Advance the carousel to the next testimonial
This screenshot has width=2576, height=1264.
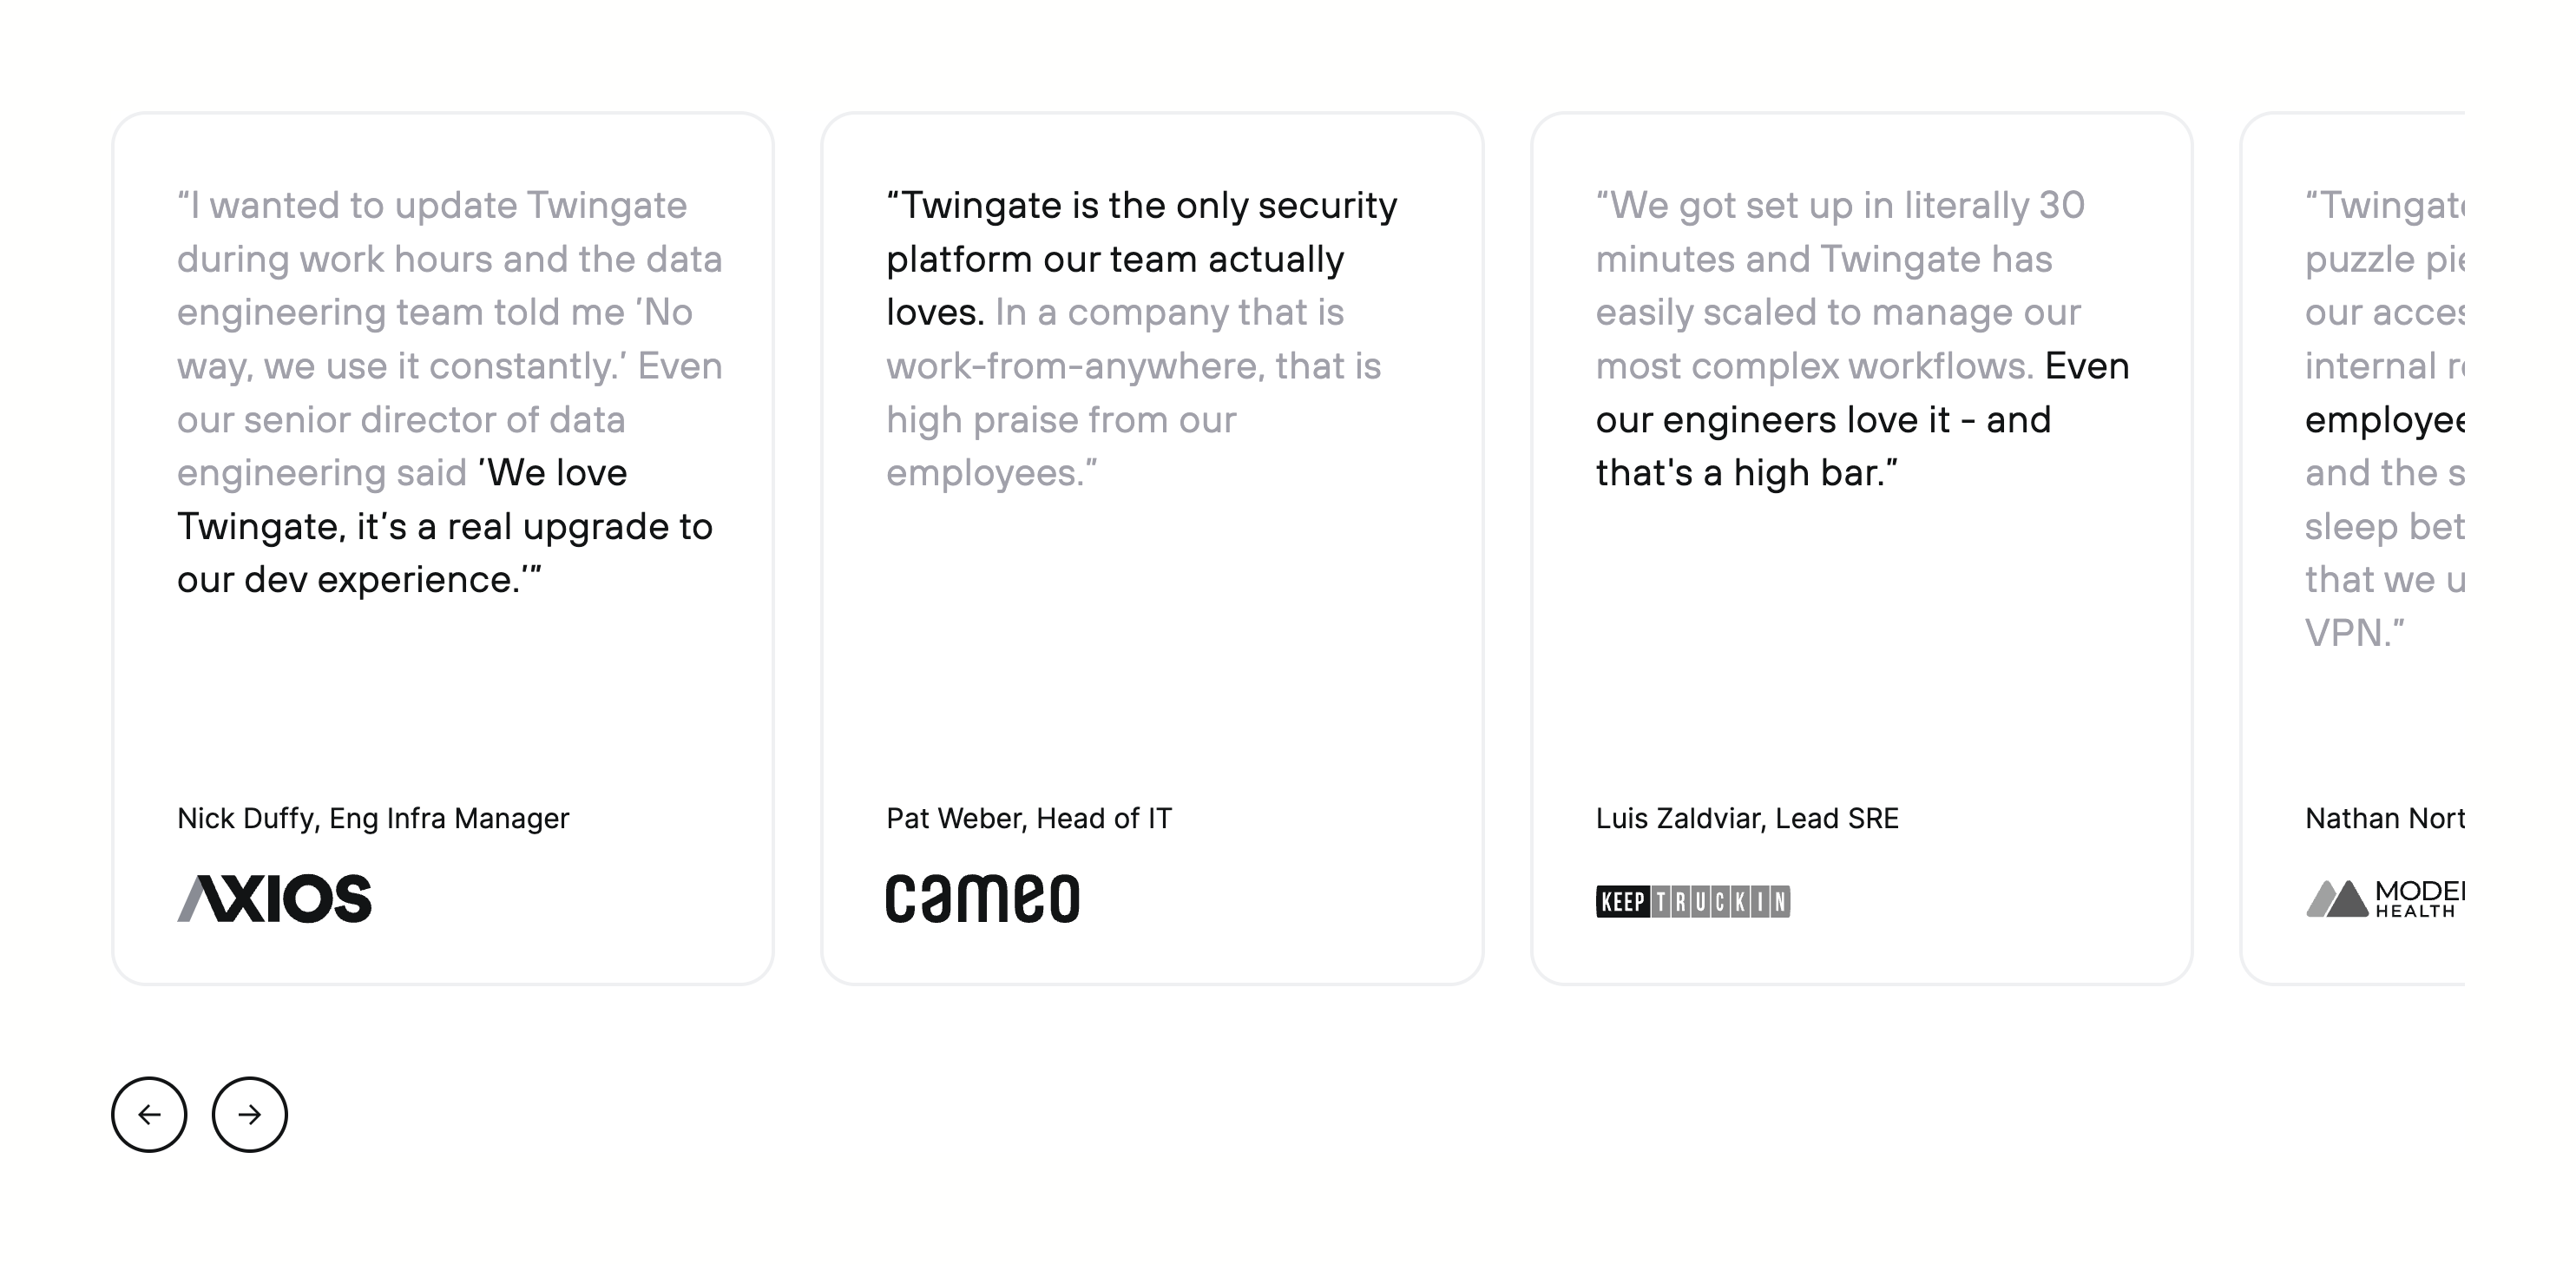point(250,1113)
